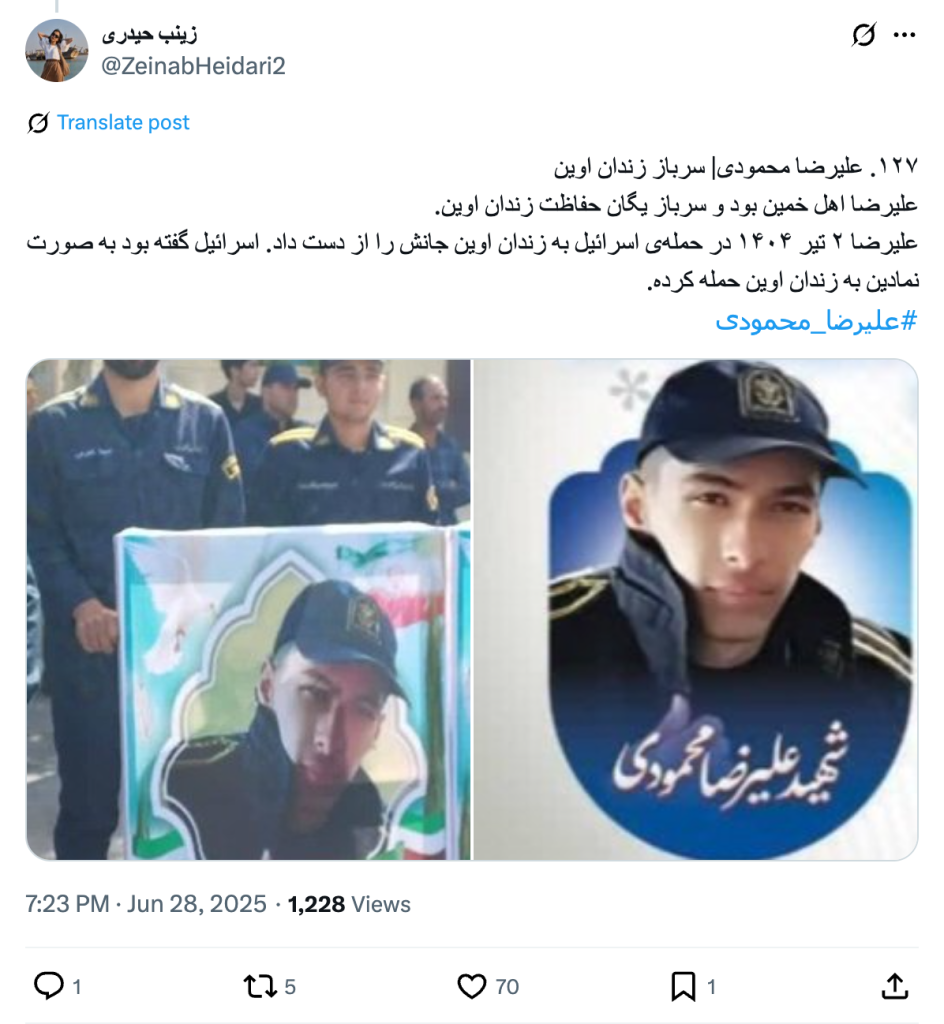This screenshot has width=944, height=1024.
Task: Open the @ZeinabHeidari2 profile handle
Action: [193, 66]
